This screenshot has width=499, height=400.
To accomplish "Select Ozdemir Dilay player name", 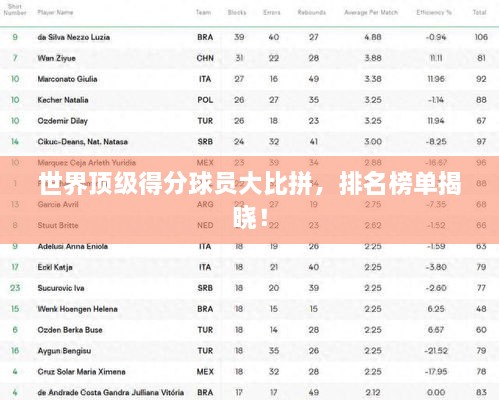I will tap(62, 121).
